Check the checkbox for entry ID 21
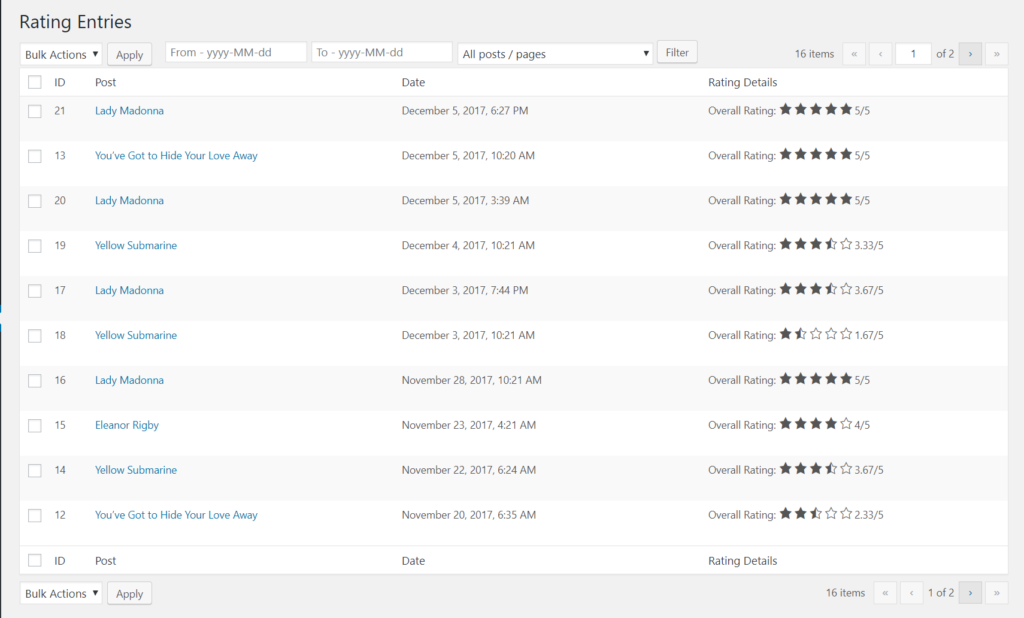 (x=33, y=111)
